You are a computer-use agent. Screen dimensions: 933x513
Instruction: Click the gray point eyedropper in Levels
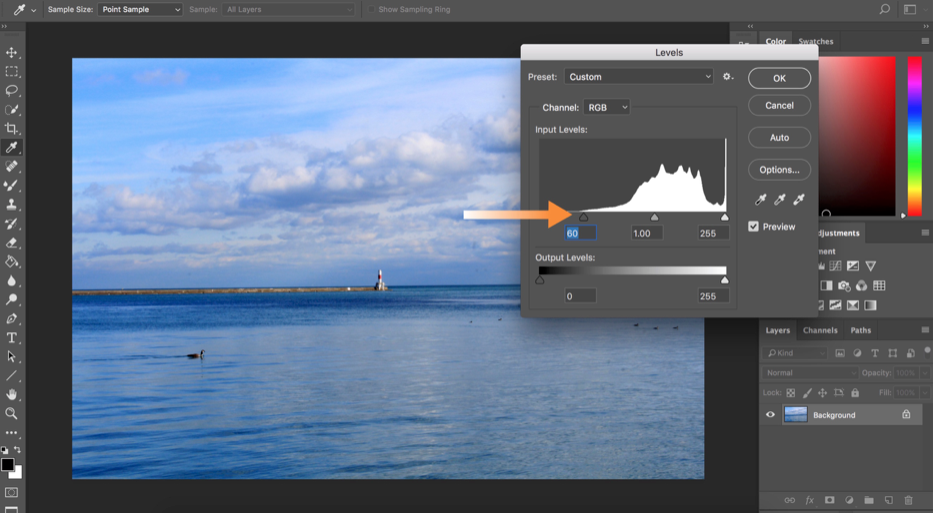pyautogui.click(x=779, y=200)
